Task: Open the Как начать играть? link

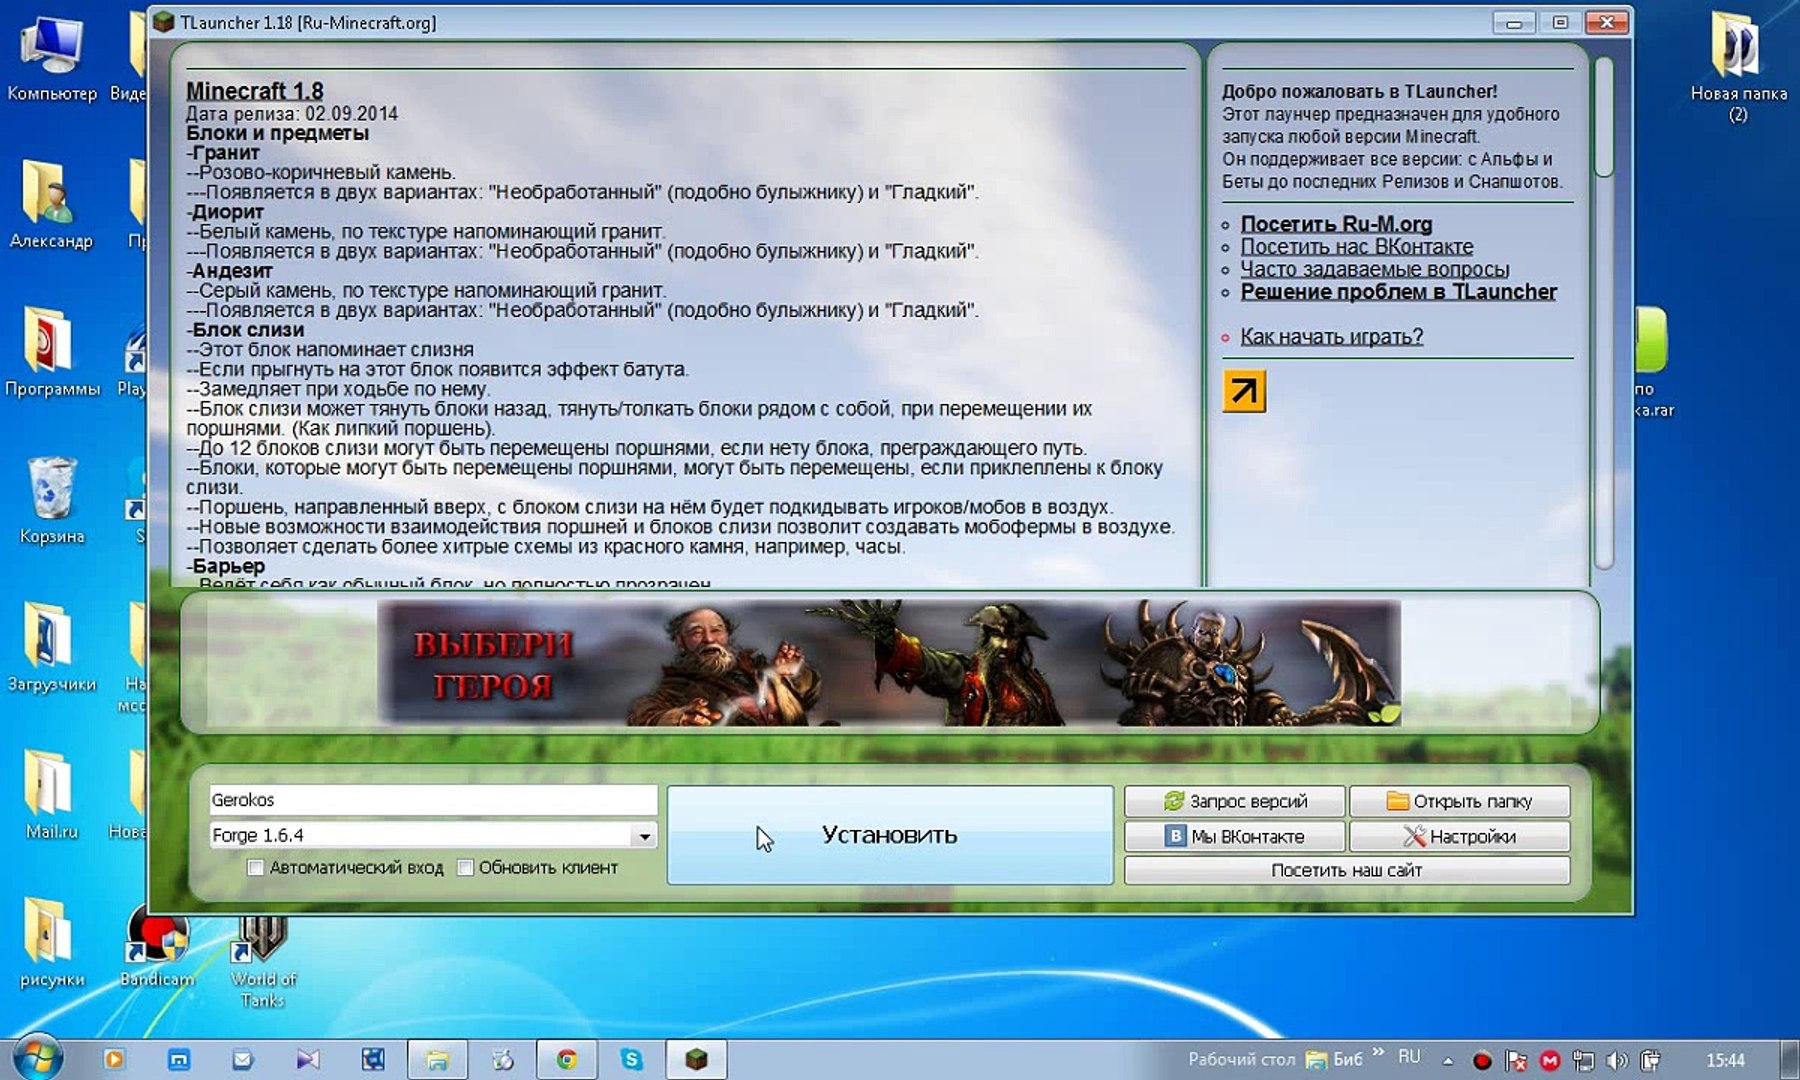Action: point(1331,337)
